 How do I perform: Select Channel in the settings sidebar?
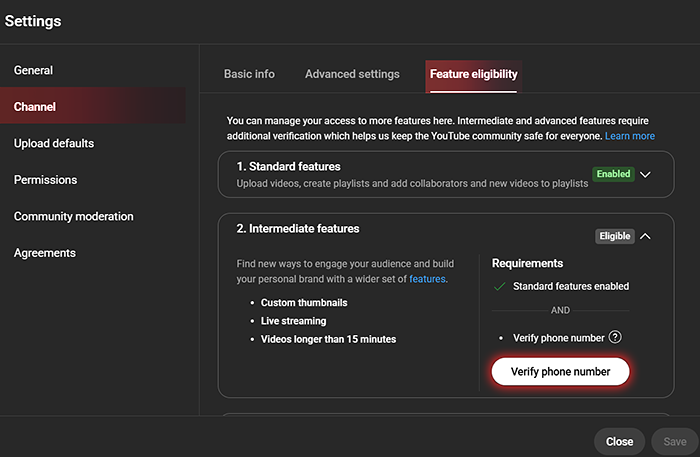pyautogui.click(x=35, y=106)
